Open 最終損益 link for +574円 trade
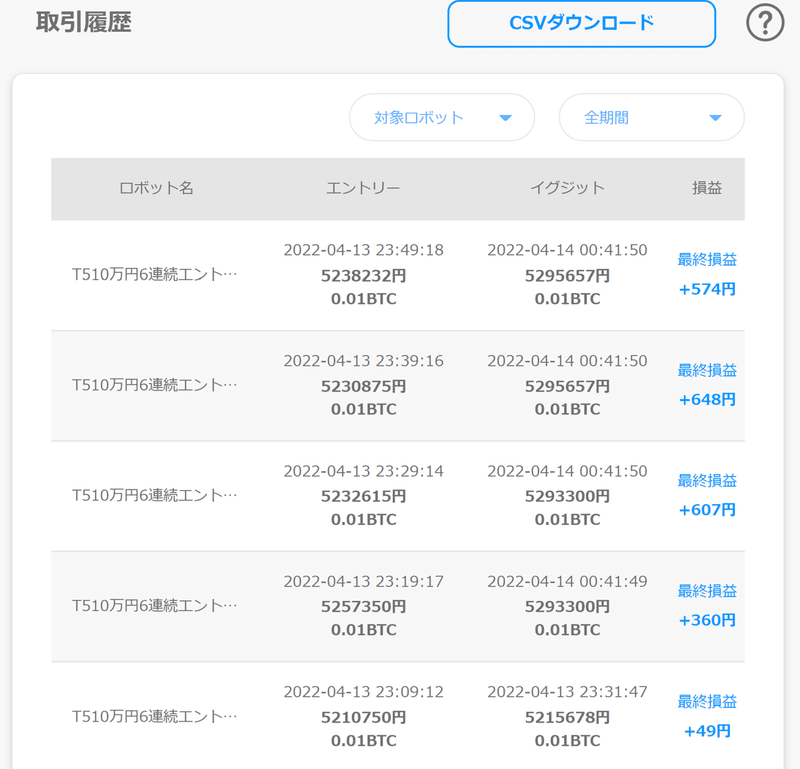This screenshot has height=769, width=800. coord(707,260)
